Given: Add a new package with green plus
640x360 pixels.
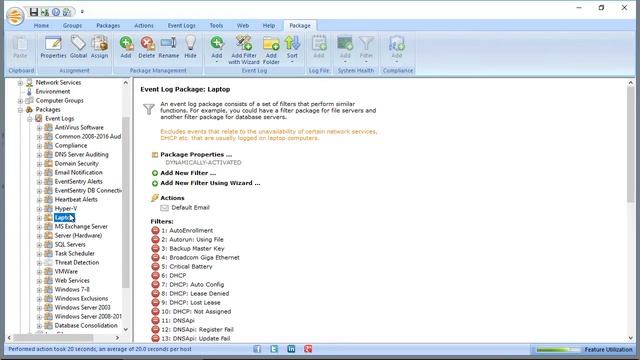Looking at the screenshot, I should click(x=126, y=47).
